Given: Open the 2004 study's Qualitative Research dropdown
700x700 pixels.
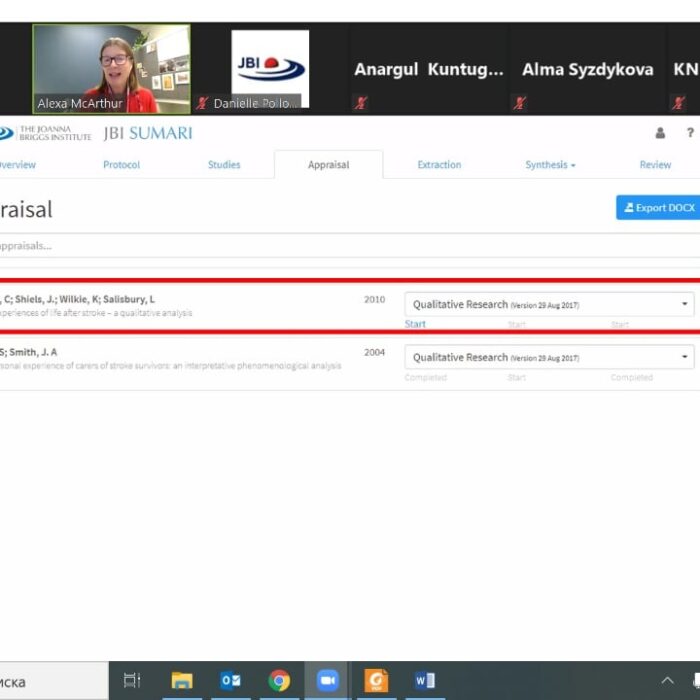Looking at the screenshot, I should (x=549, y=357).
